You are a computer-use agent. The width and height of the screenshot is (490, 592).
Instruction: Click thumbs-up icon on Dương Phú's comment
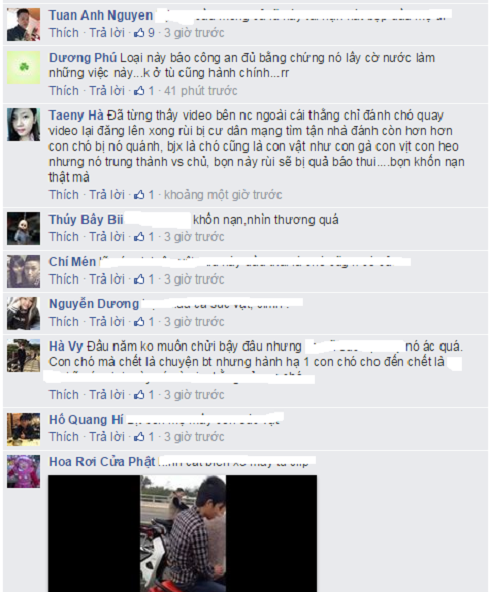tap(139, 91)
